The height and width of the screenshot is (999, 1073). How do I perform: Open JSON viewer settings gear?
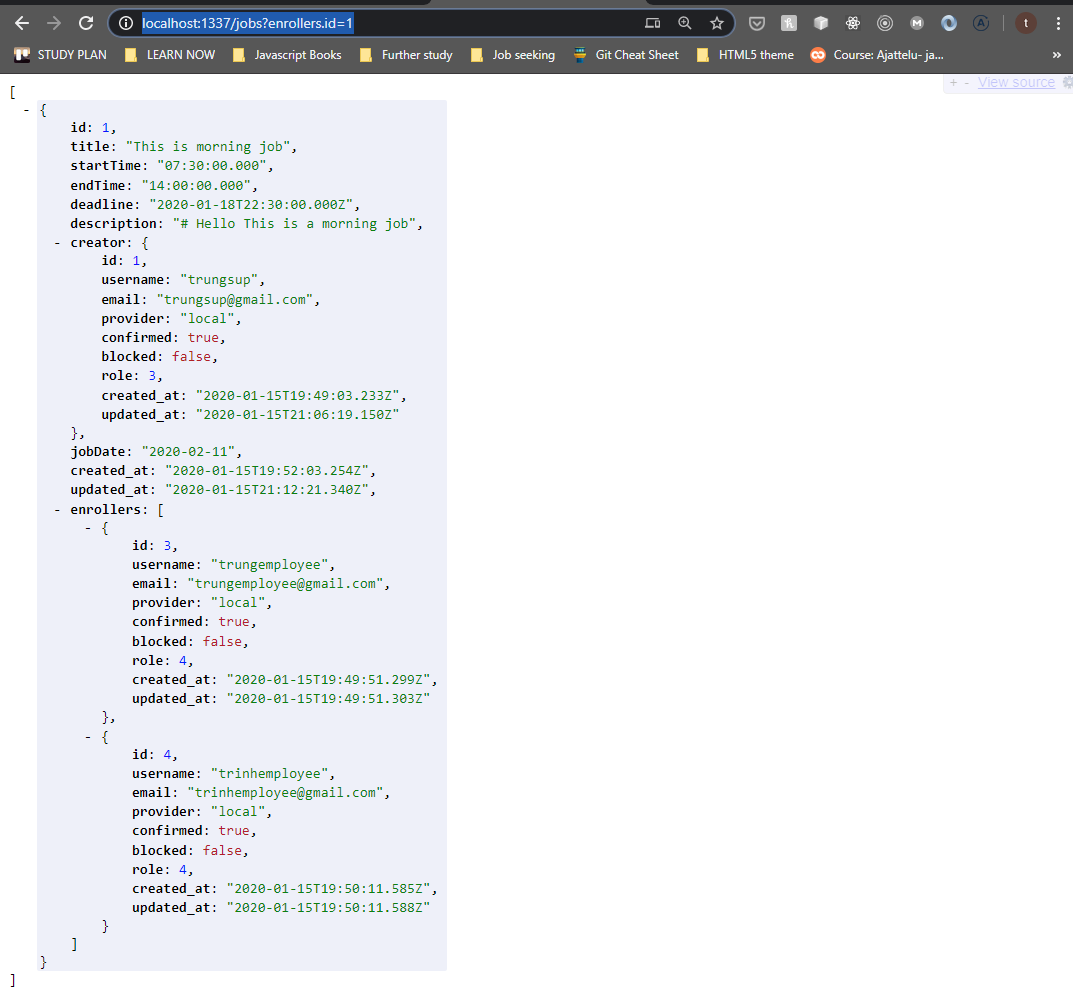(1068, 83)
